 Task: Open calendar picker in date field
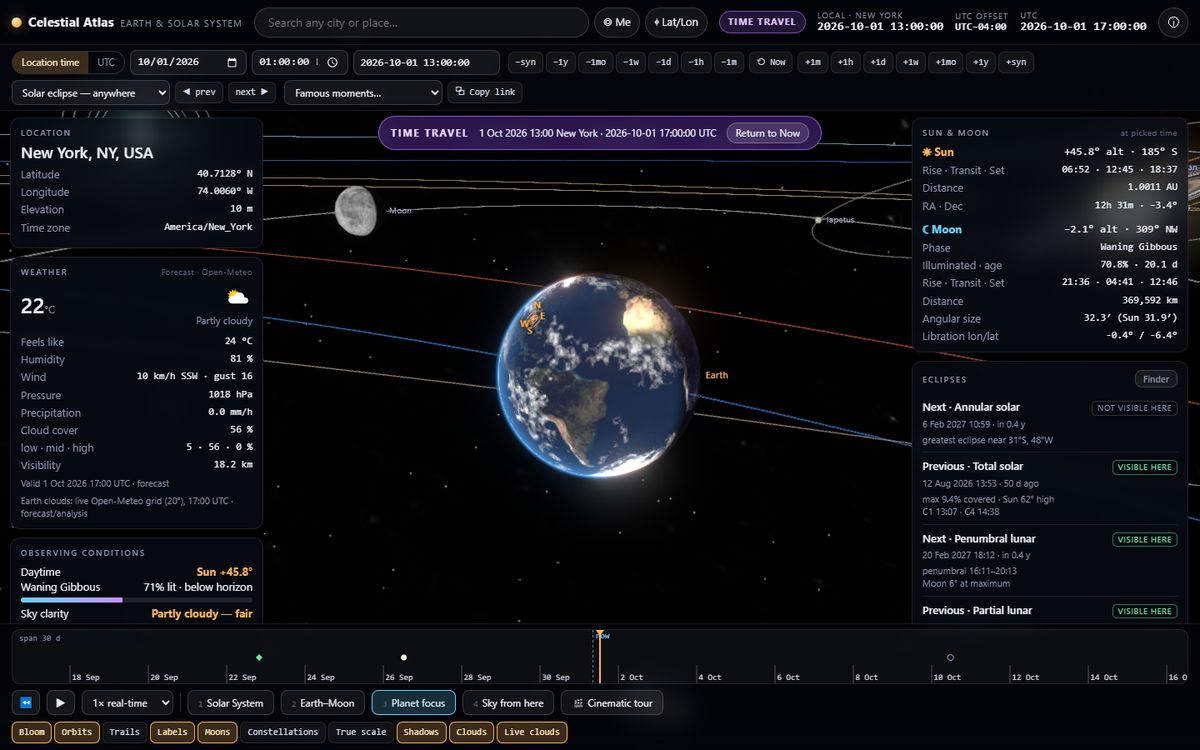[233, 62]
